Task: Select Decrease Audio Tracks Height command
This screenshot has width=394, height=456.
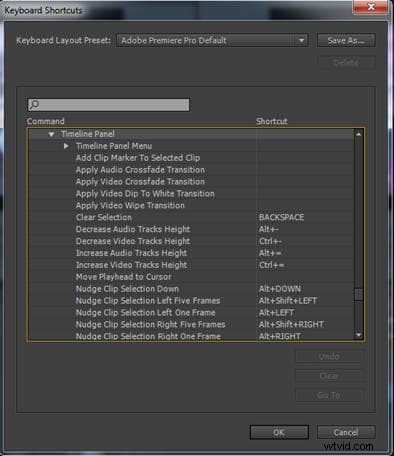Action: tap(133, 229)
